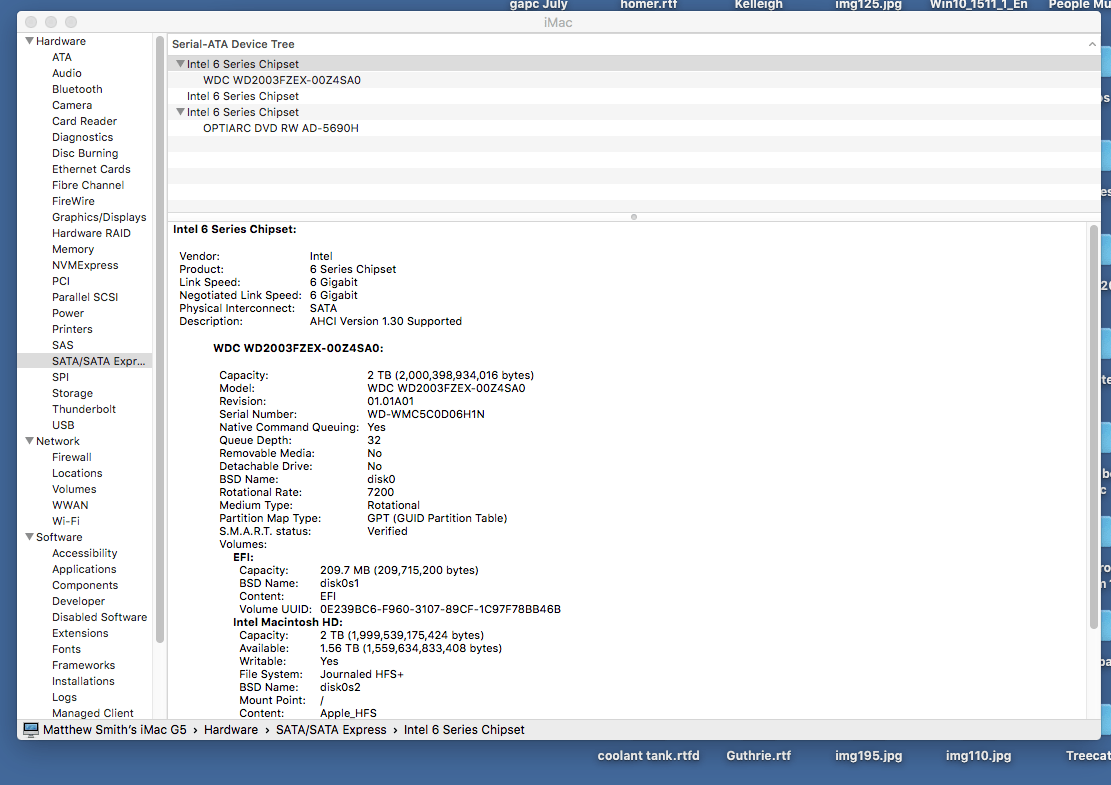Open img125.jpg desktop image

tap(866, 5)
